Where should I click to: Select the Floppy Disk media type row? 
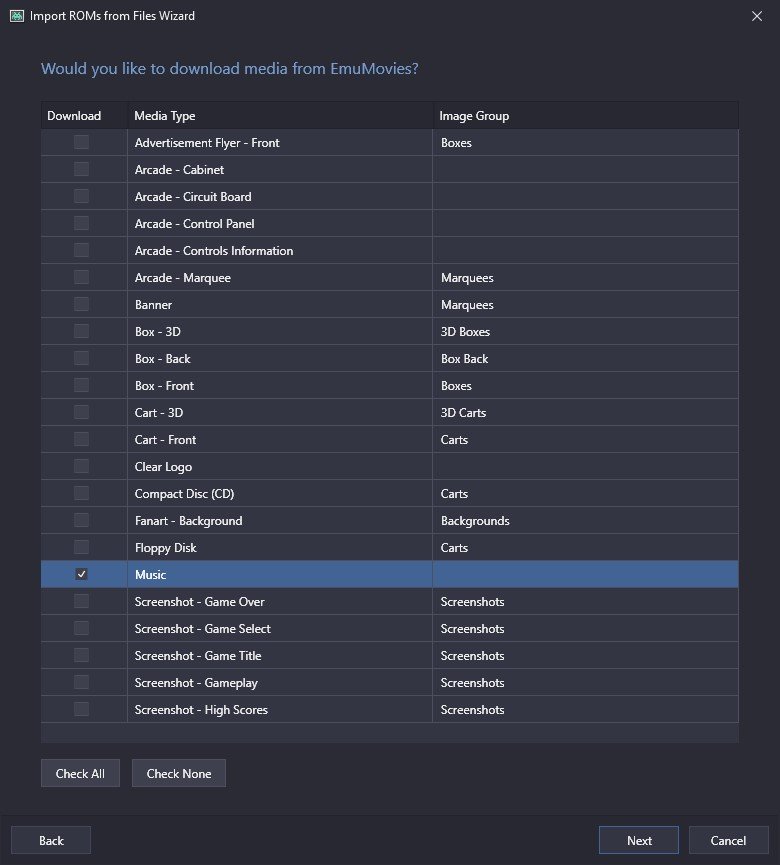point(389,547)
